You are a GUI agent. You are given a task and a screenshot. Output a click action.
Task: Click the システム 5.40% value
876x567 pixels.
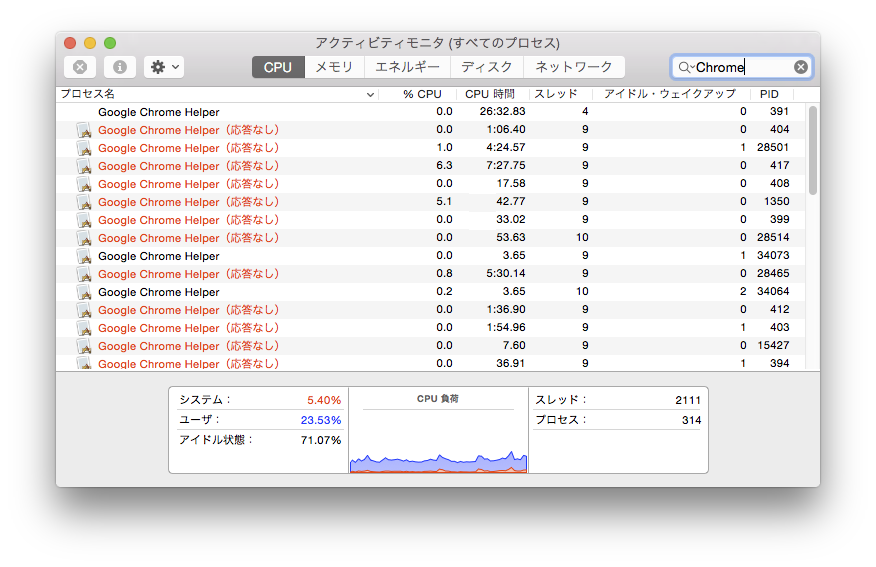324,401
